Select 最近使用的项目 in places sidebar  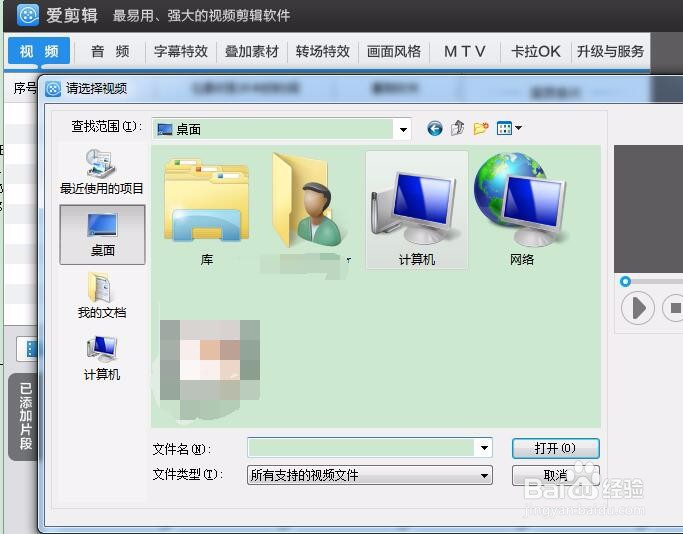click(101, 172)
